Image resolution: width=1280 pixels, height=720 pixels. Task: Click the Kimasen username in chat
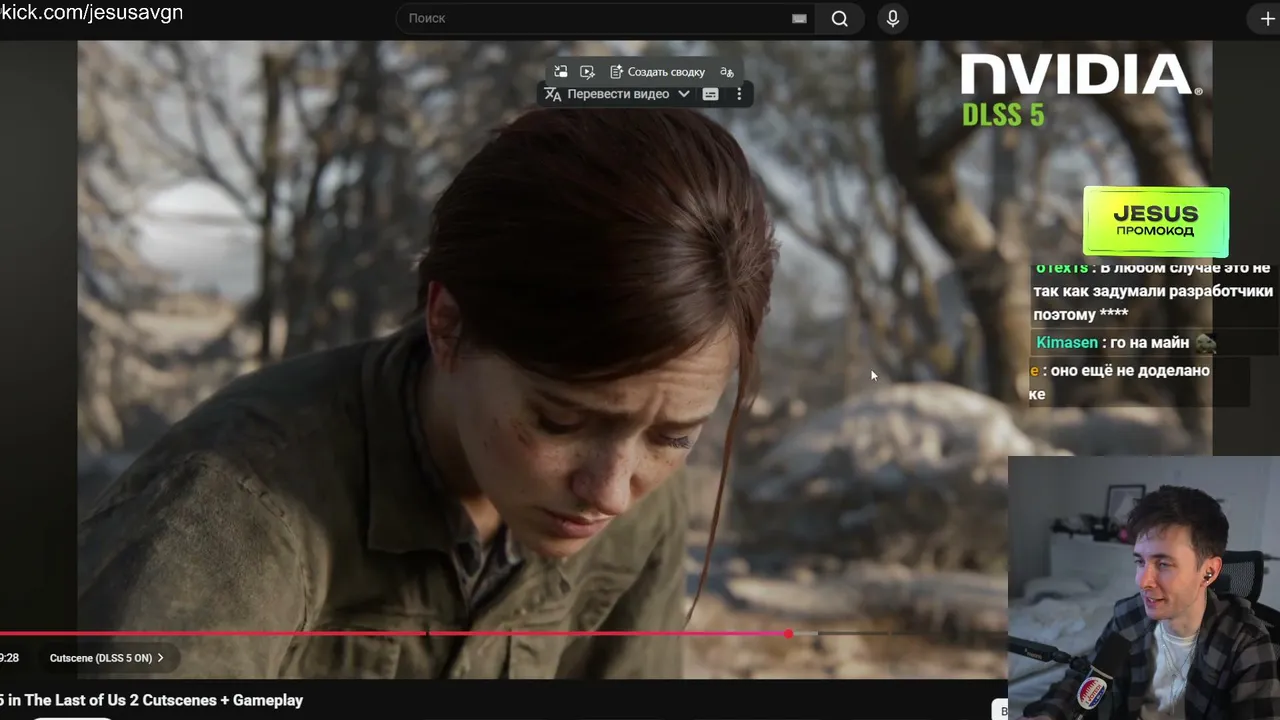(1066, 342)
